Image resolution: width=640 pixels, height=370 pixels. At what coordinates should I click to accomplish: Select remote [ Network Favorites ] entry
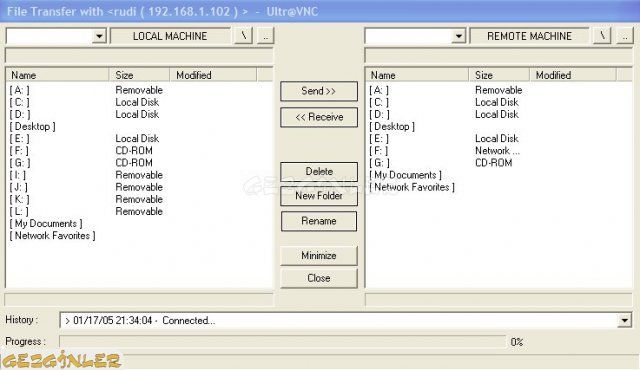412,188
